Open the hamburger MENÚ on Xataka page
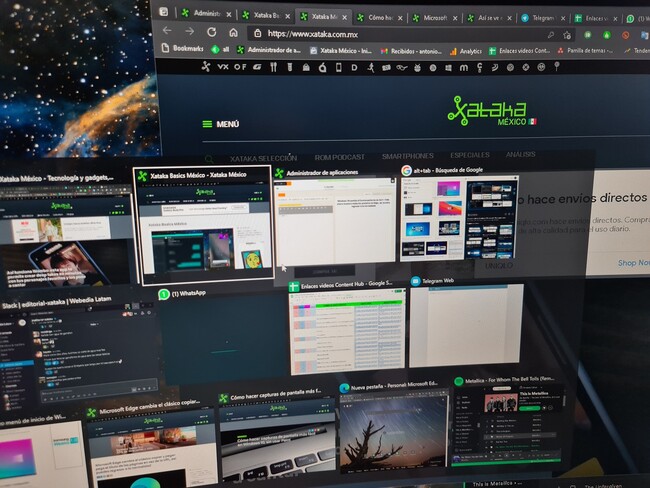This screenshot has height=488, width=650. (221, 124)
